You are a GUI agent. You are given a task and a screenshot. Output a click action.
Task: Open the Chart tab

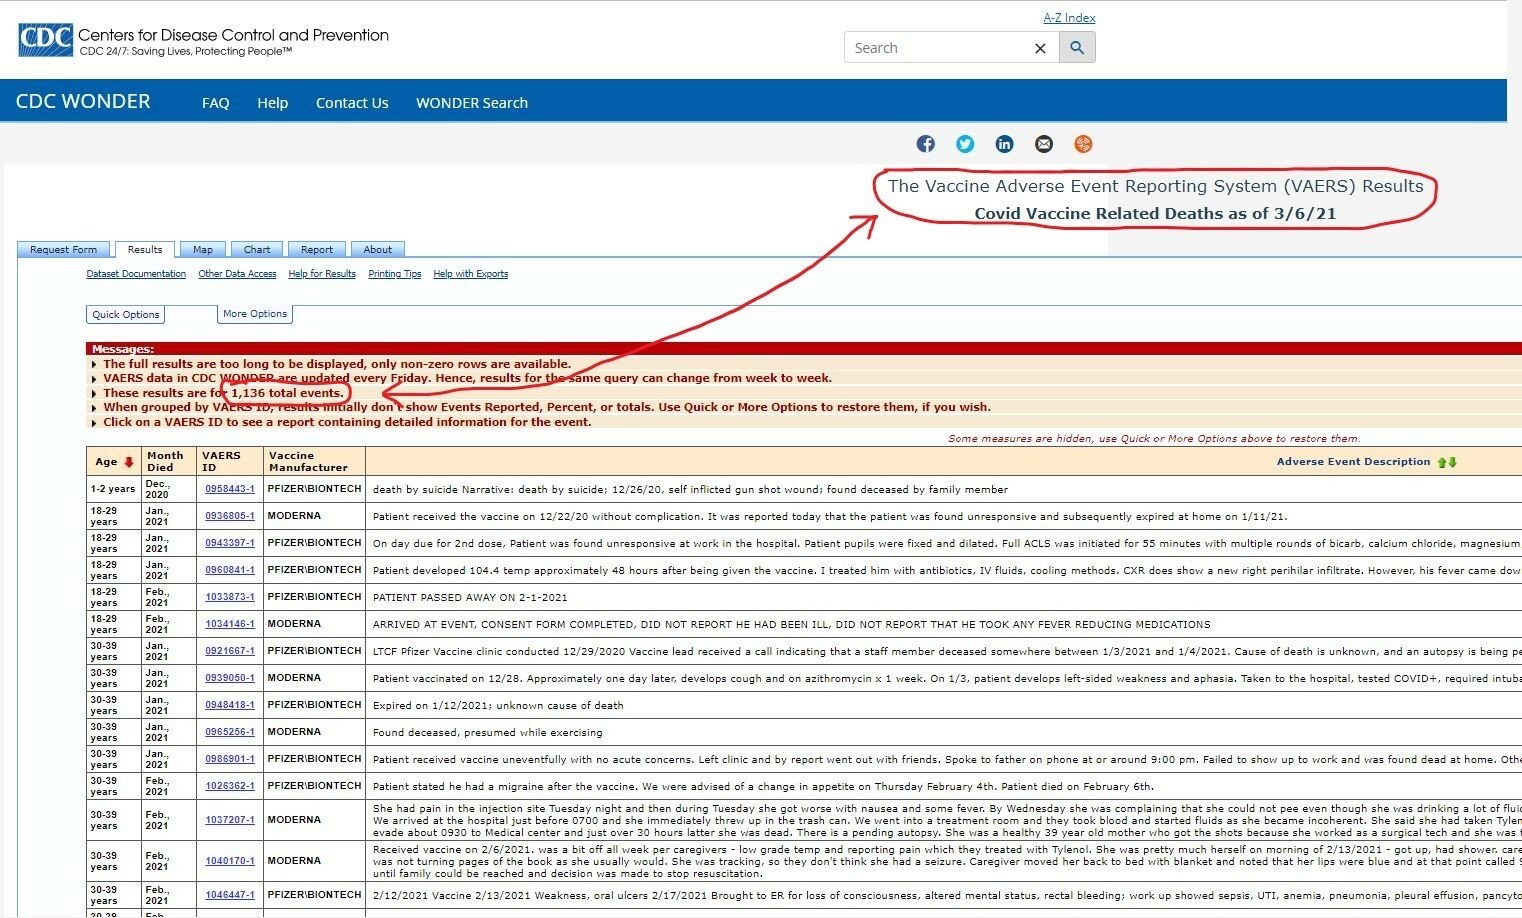(257, 250)
